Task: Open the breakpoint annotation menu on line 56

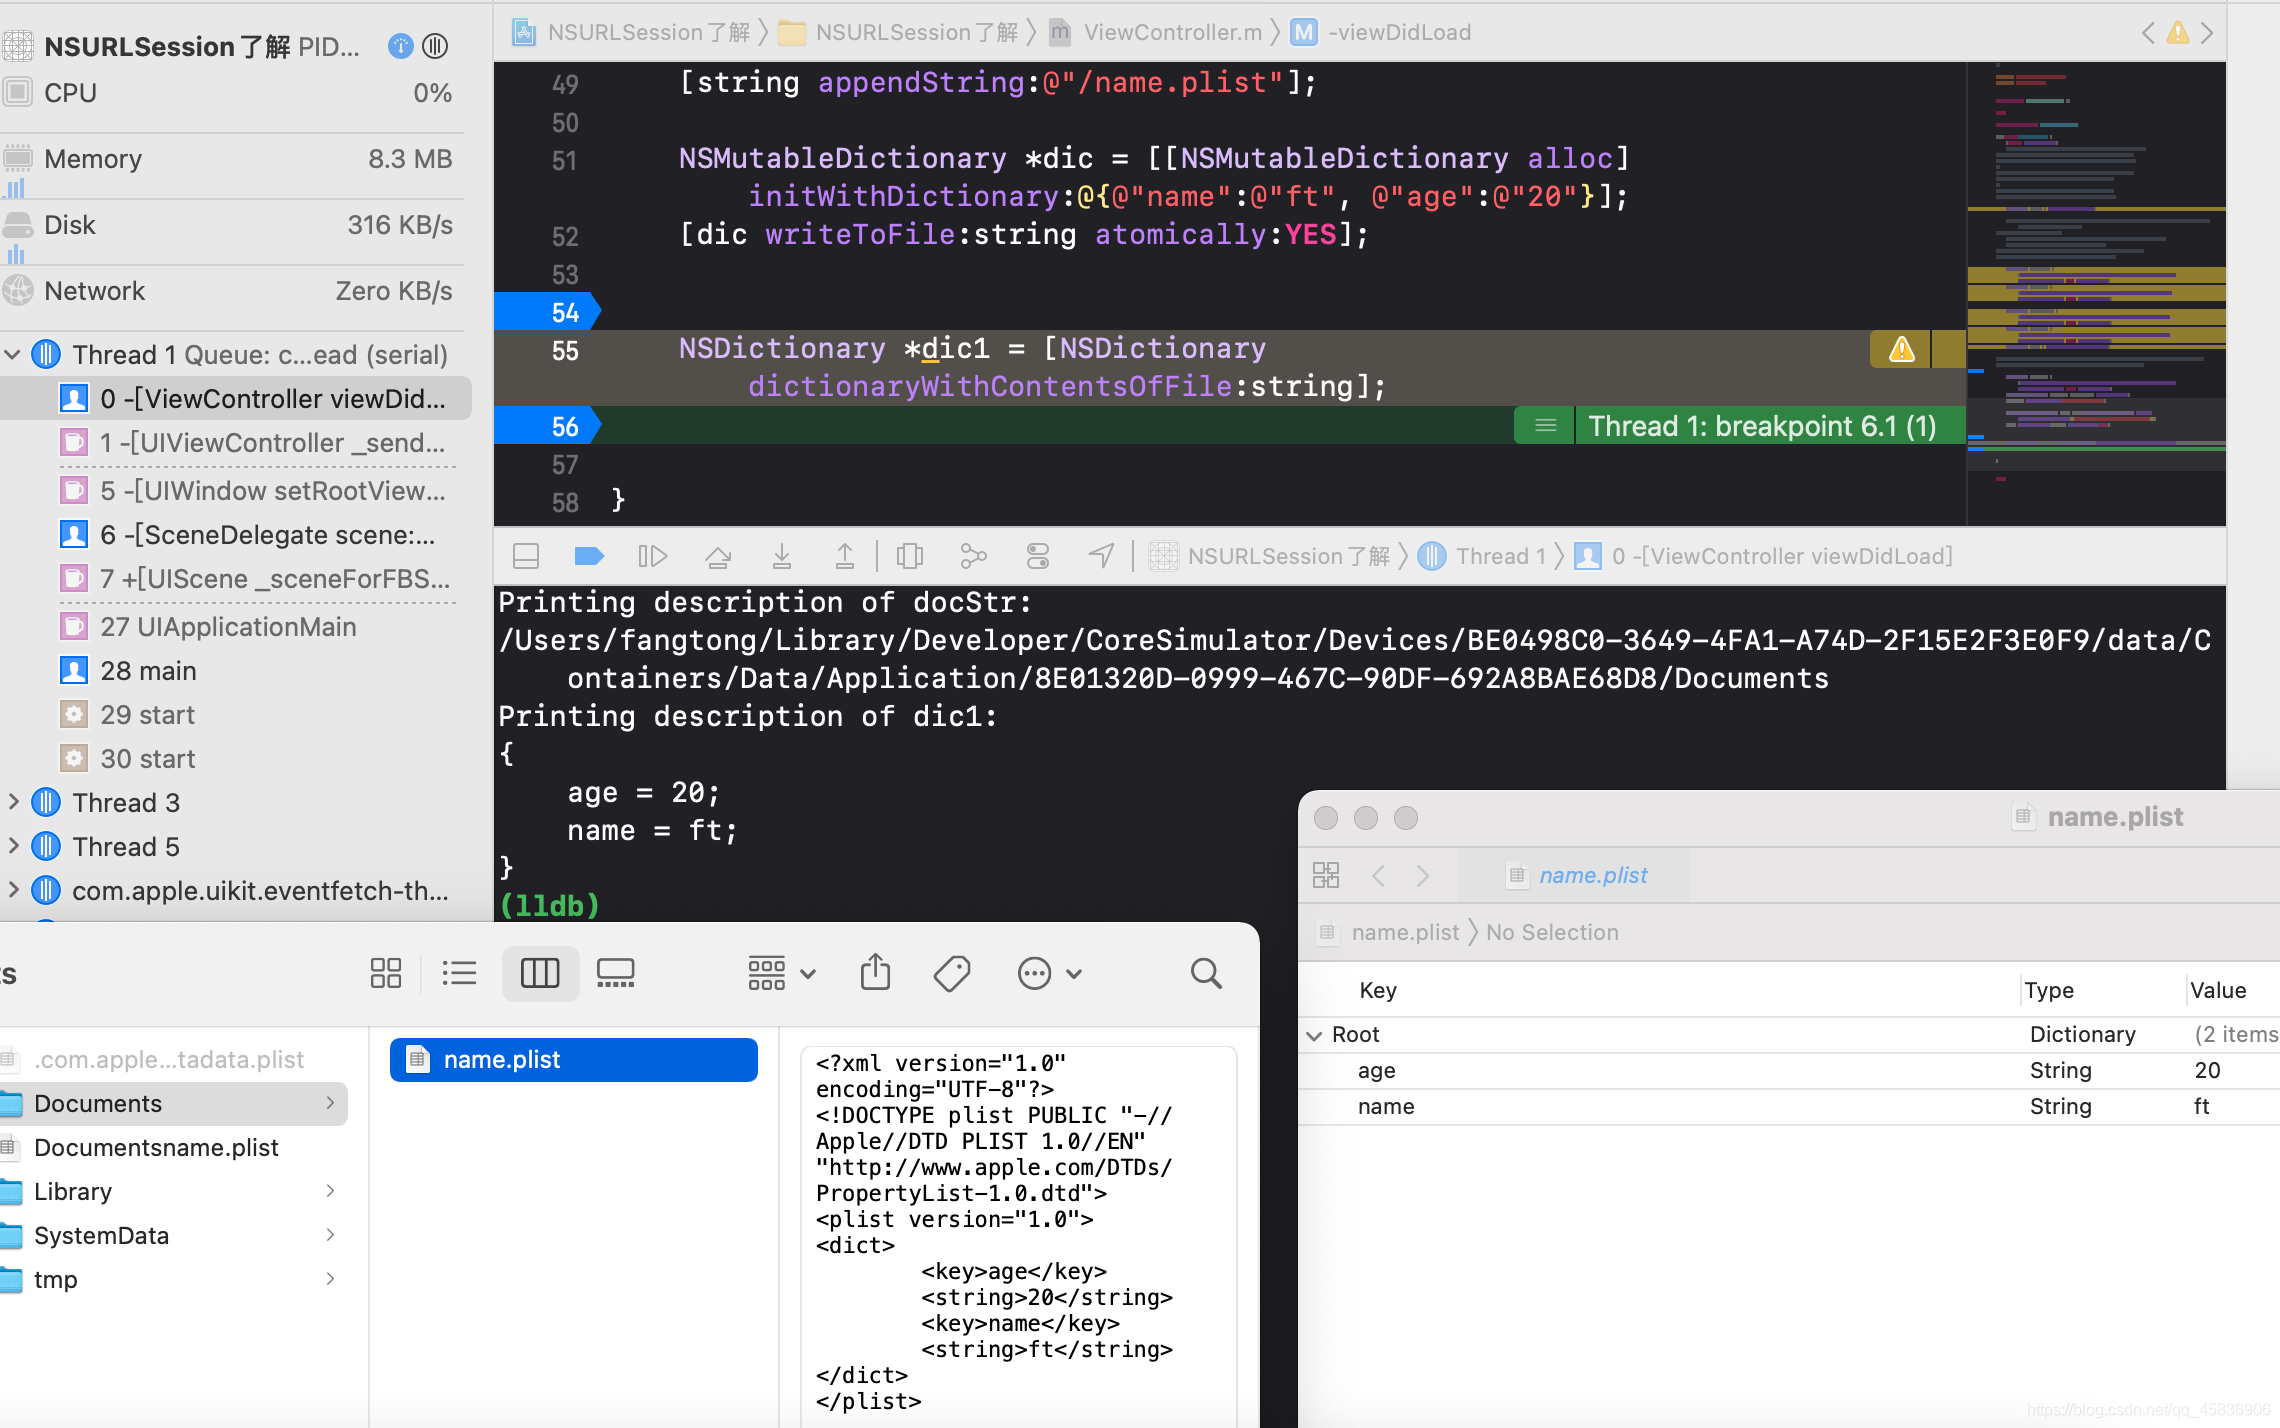Action: tap(1545, 426)
